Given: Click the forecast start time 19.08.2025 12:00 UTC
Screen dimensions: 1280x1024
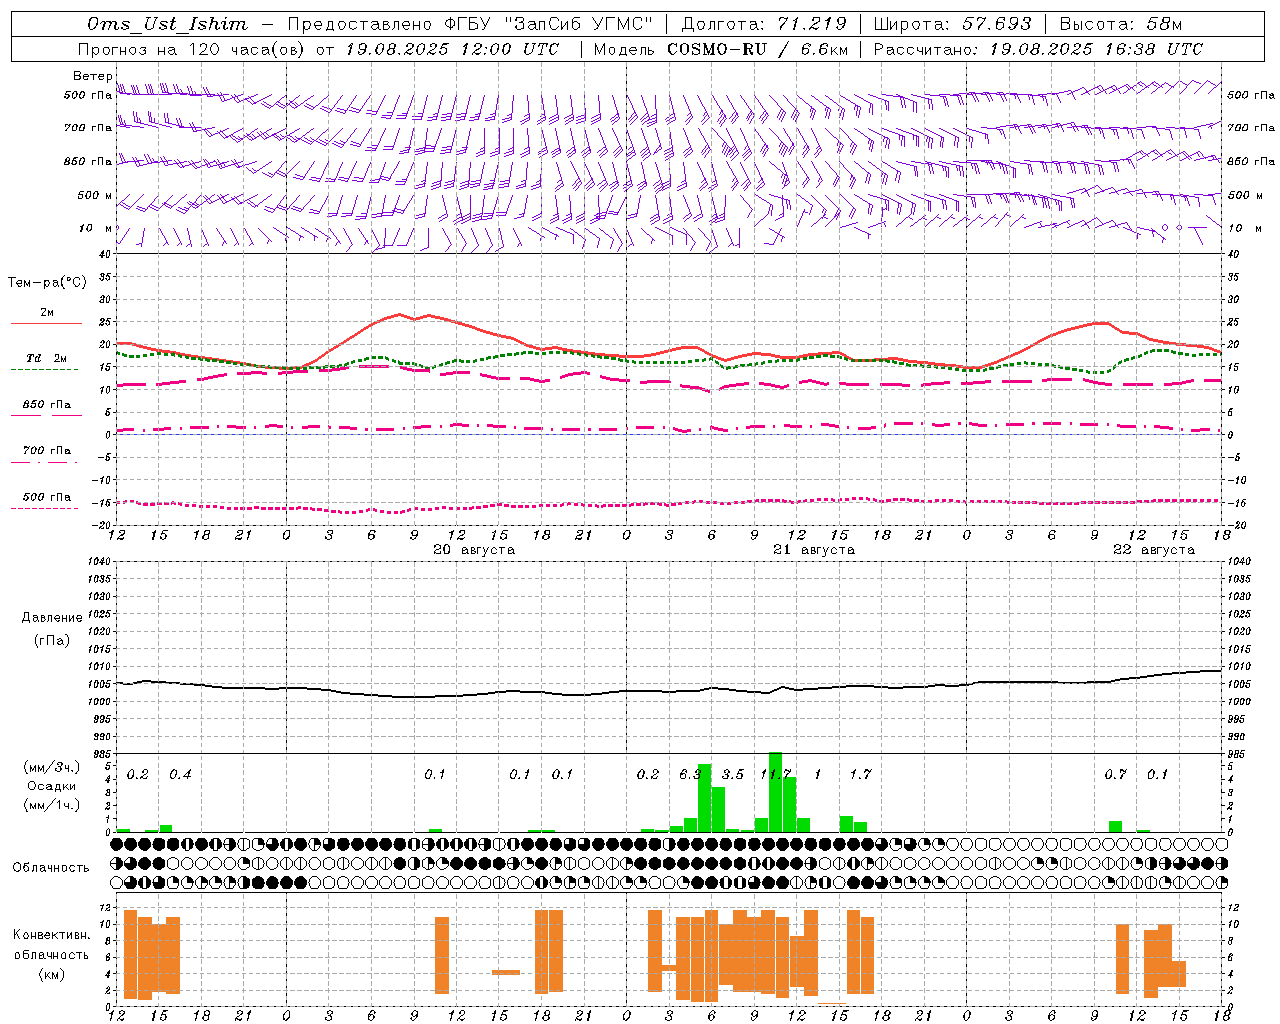Looking at the screenshot, I should pos(452,49).
